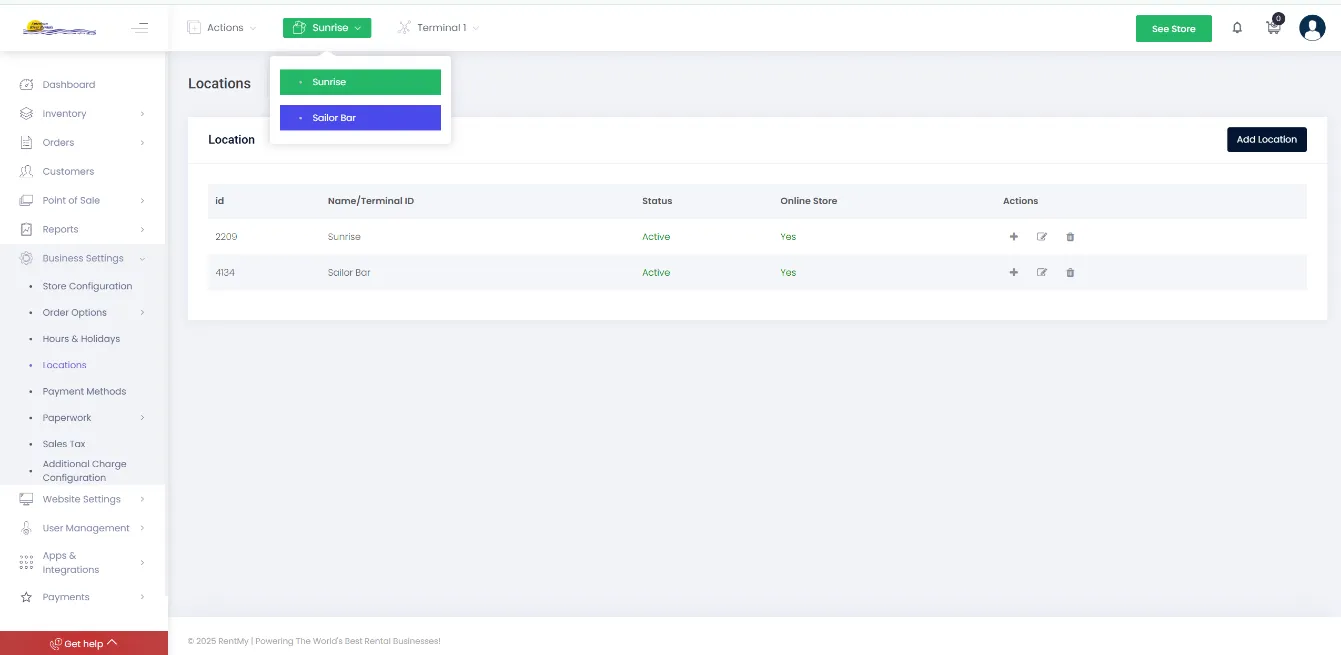1341x655 pixels.
Task: Open the shopping cart icon
Action: tap(1272, 27)
